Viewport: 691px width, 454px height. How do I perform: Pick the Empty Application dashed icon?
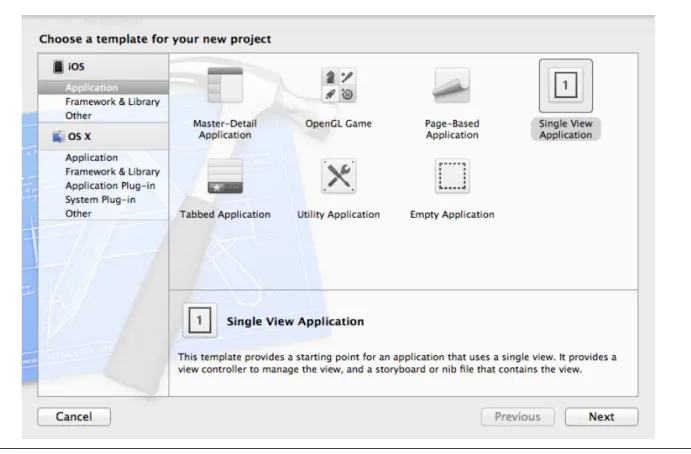pos(452,176)
